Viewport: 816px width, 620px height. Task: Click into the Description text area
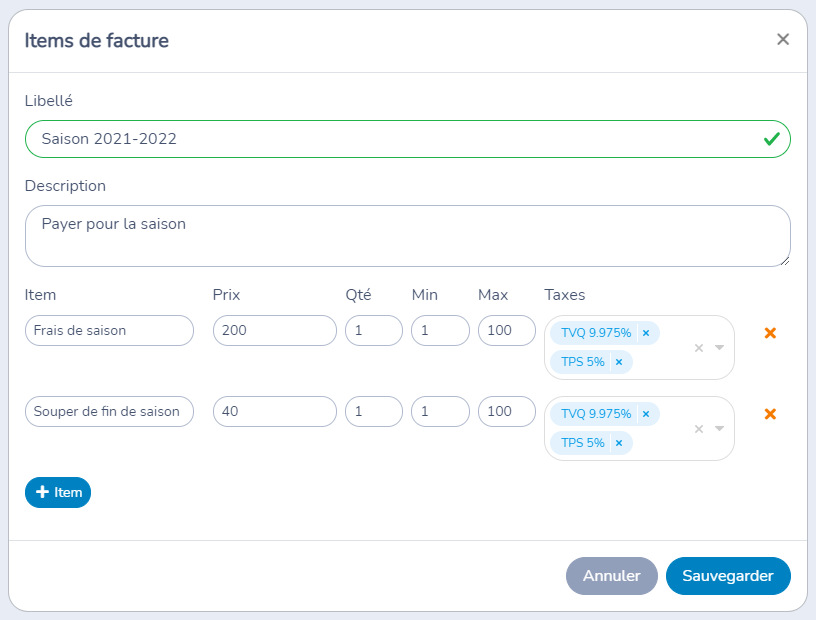click(407, 236)
